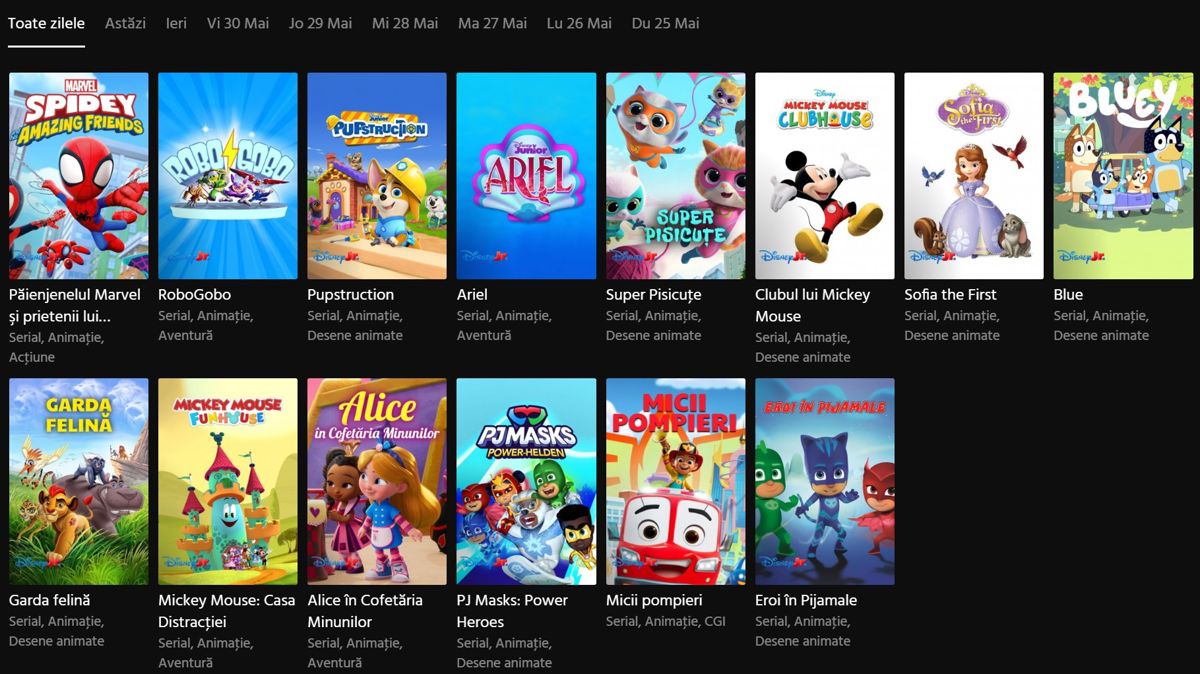This screenshot has width=1200, height=674.
Task: Click the genre line below PJ Masks: Power Heroes
Action: pyautogui.click(x=505, y=652)
